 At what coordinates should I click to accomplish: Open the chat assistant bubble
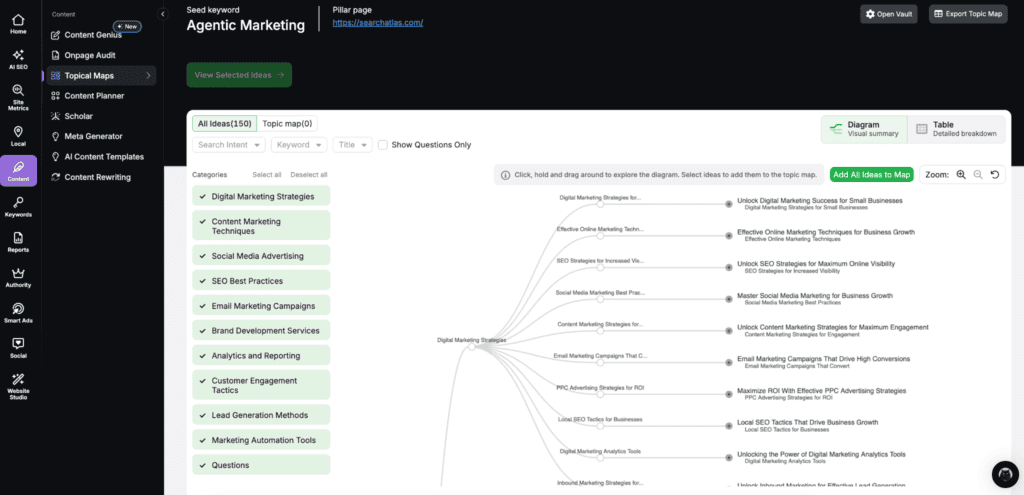tap(1004, 474)
